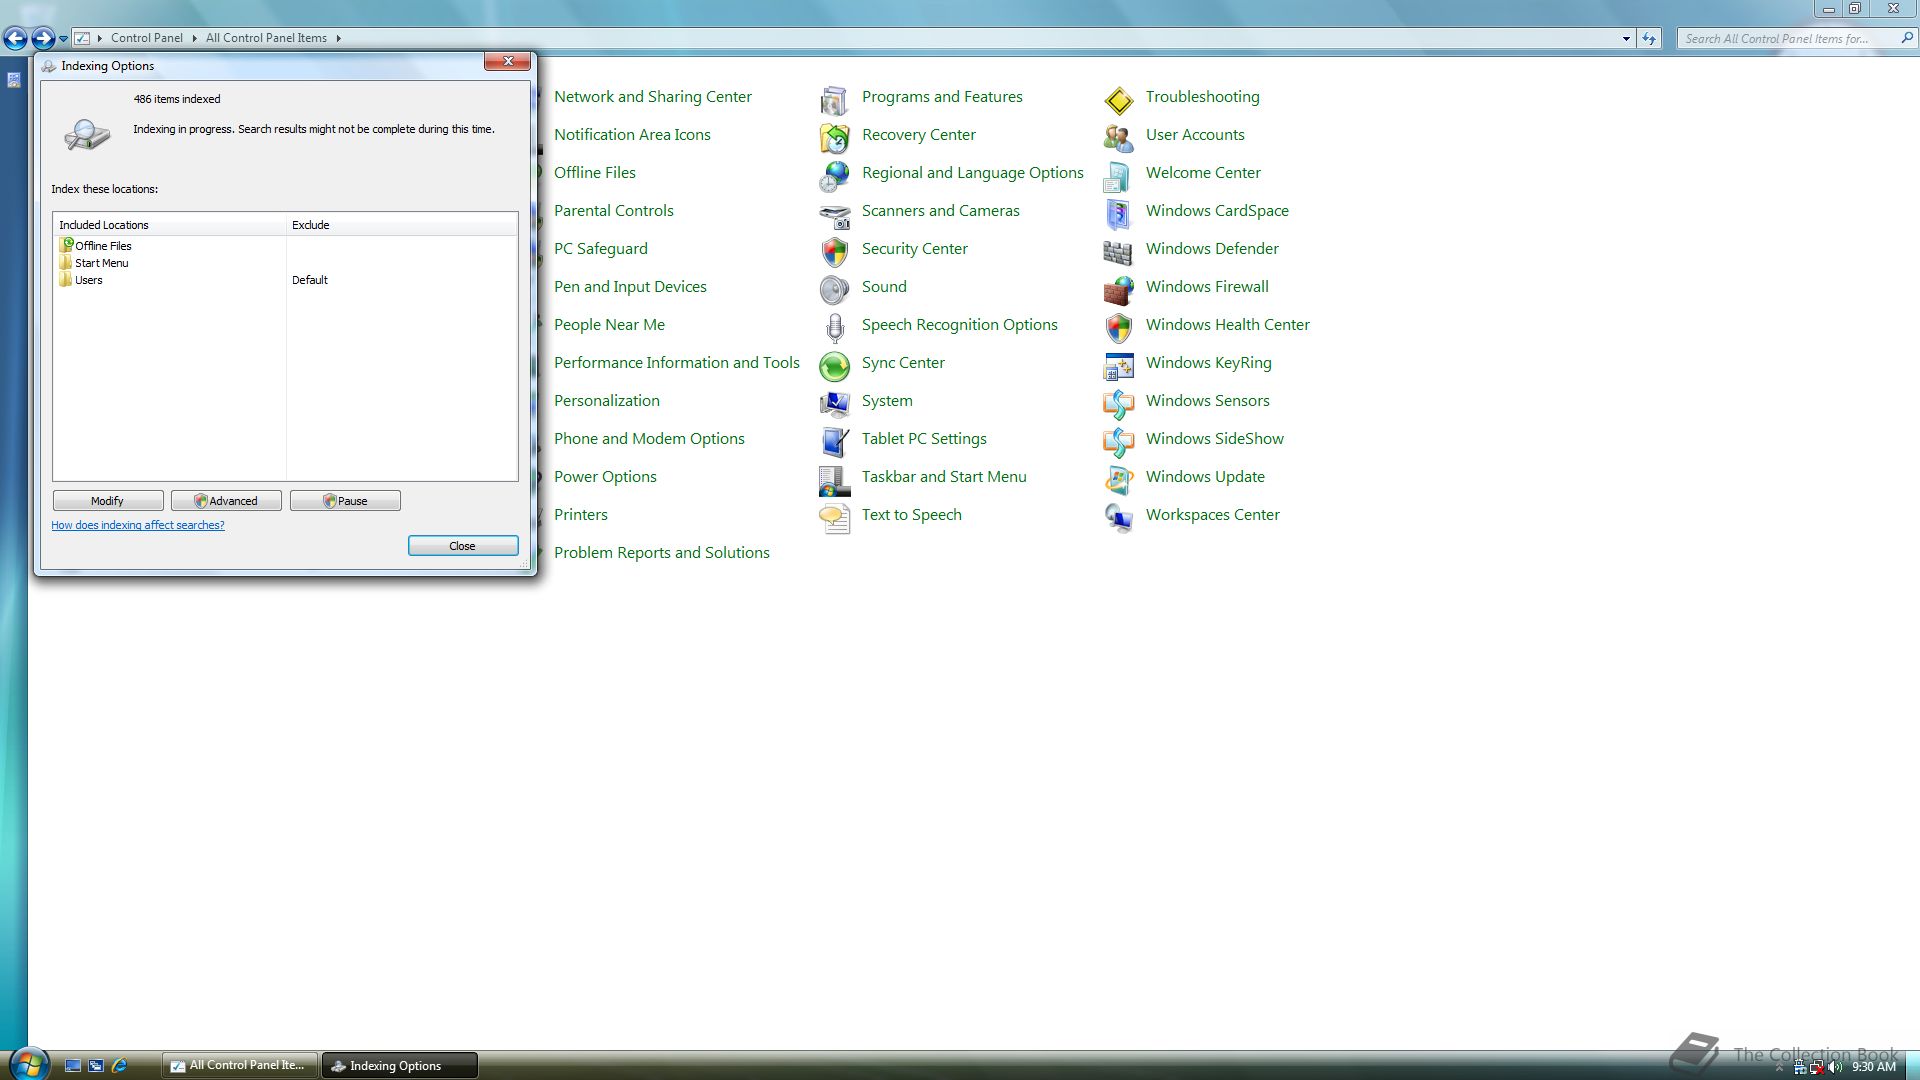The height and width of the screenshot is (1080, 1920).
Task: Open the green Sync Center icon
Action: click(834, 366)
